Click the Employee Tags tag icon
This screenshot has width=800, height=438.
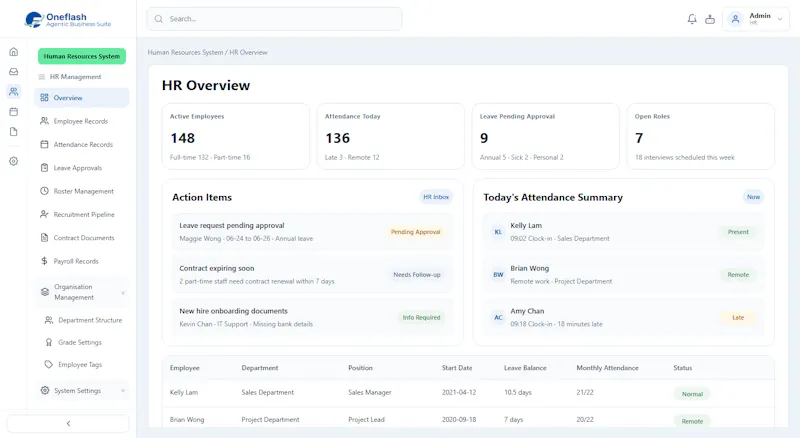coord(48,364)
